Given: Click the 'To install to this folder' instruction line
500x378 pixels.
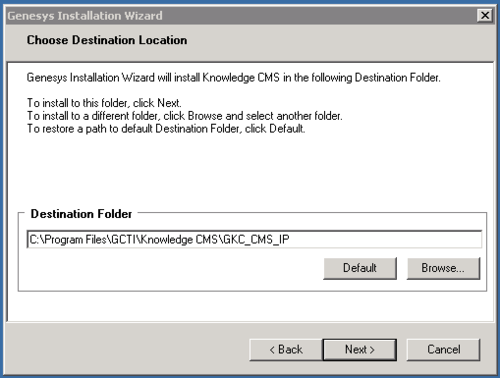Looking at the screenshot, I should 104,103.
